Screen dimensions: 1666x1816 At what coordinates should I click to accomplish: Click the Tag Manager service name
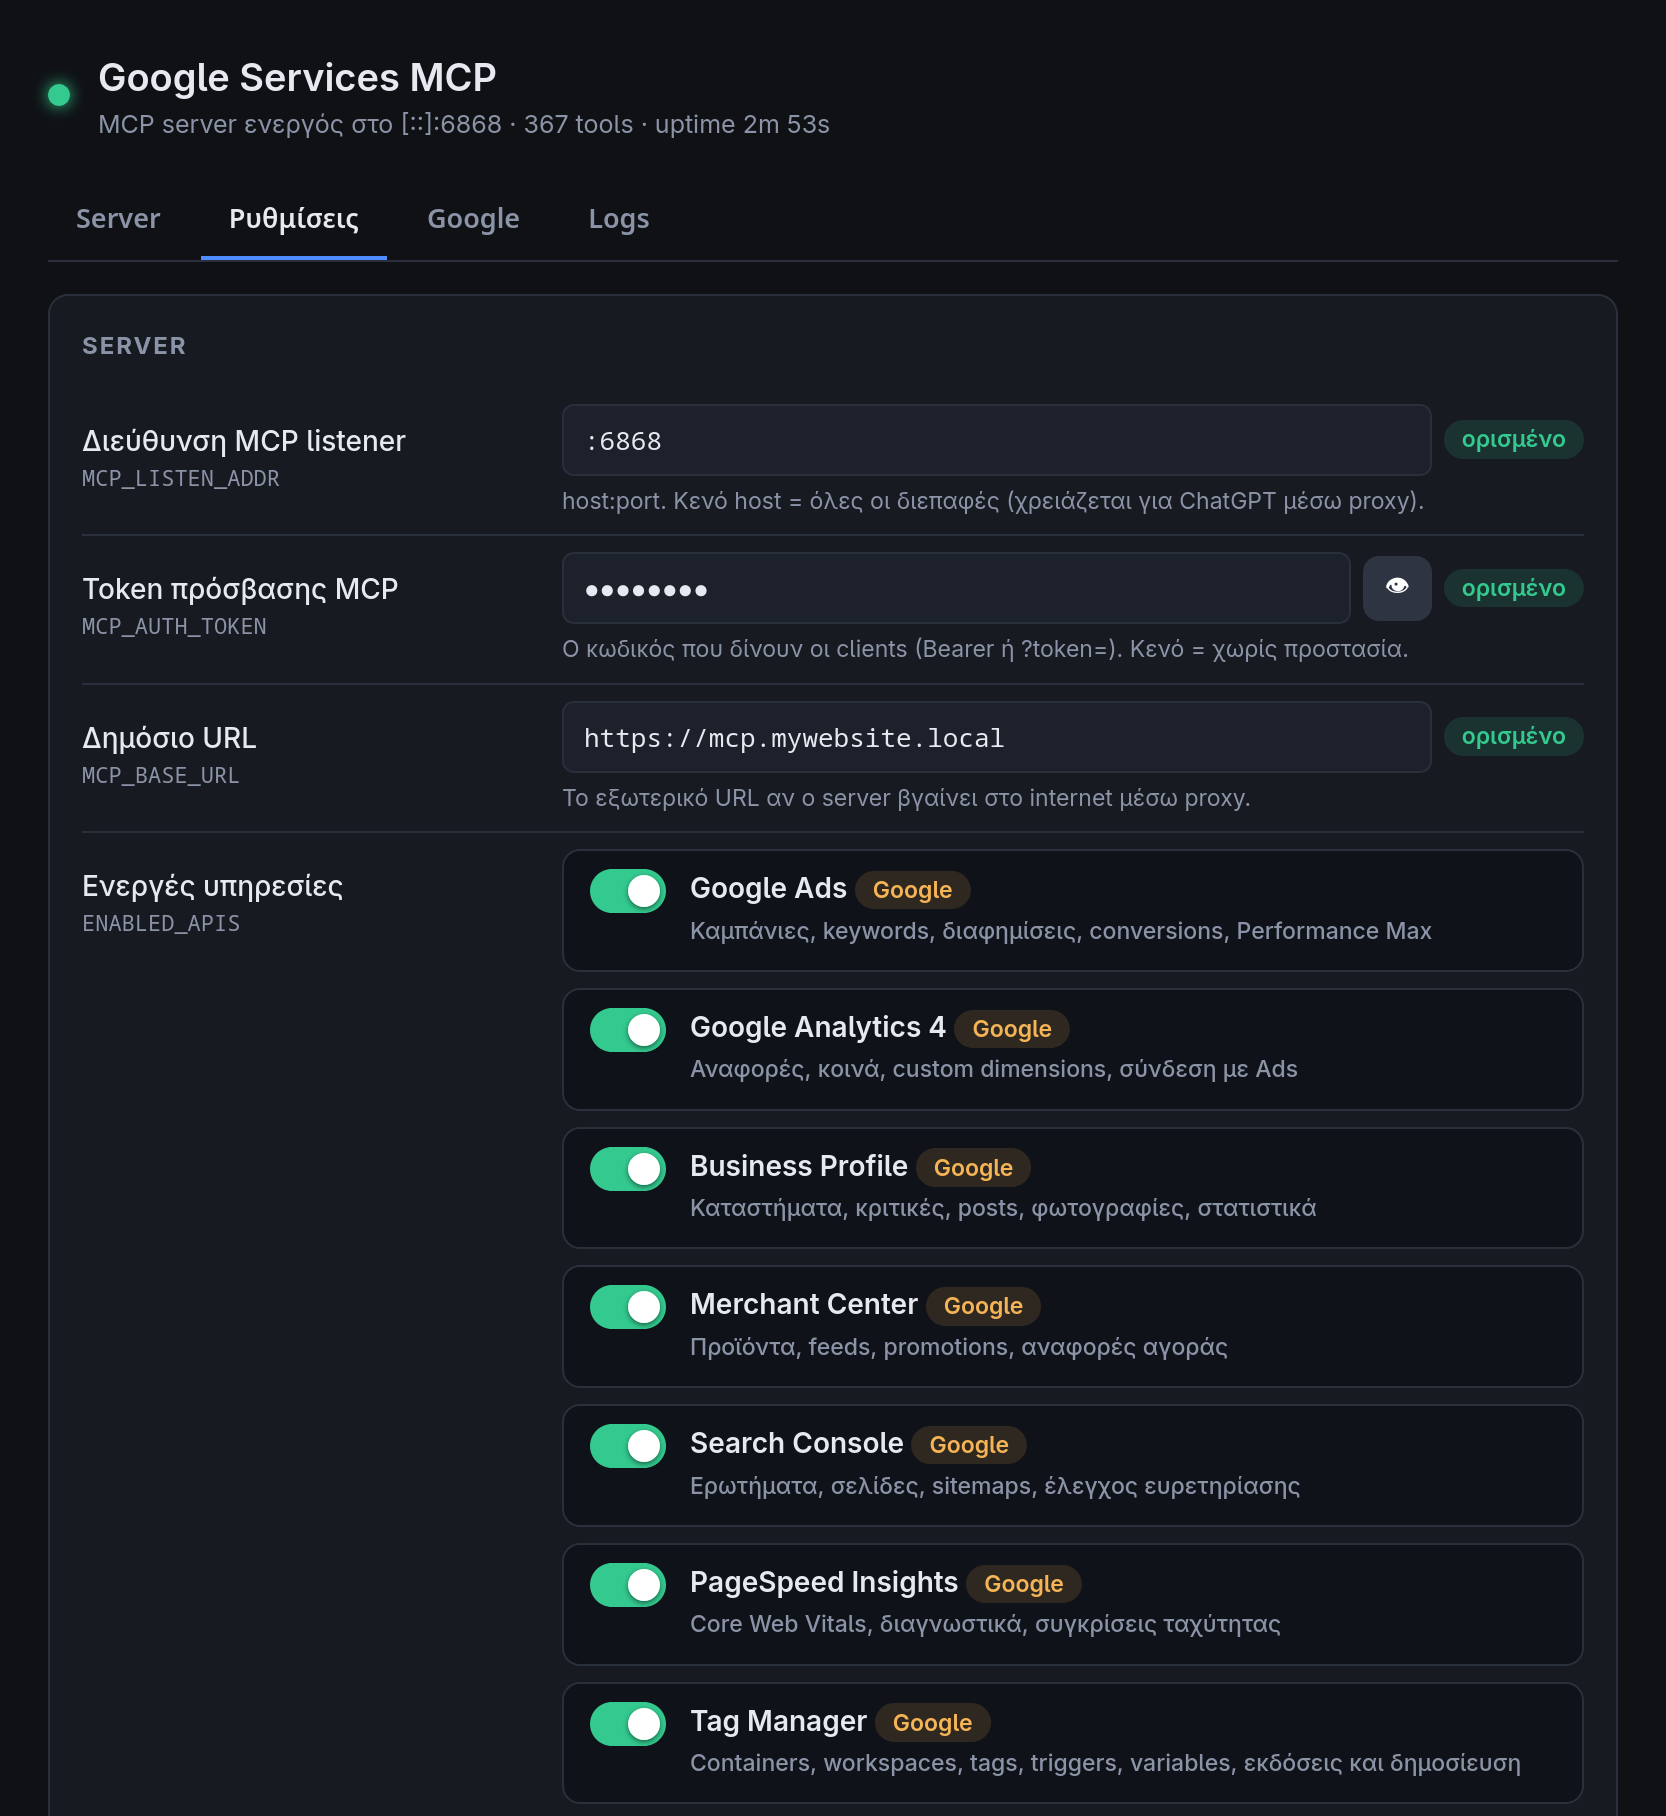click(x=778, y=1722)
